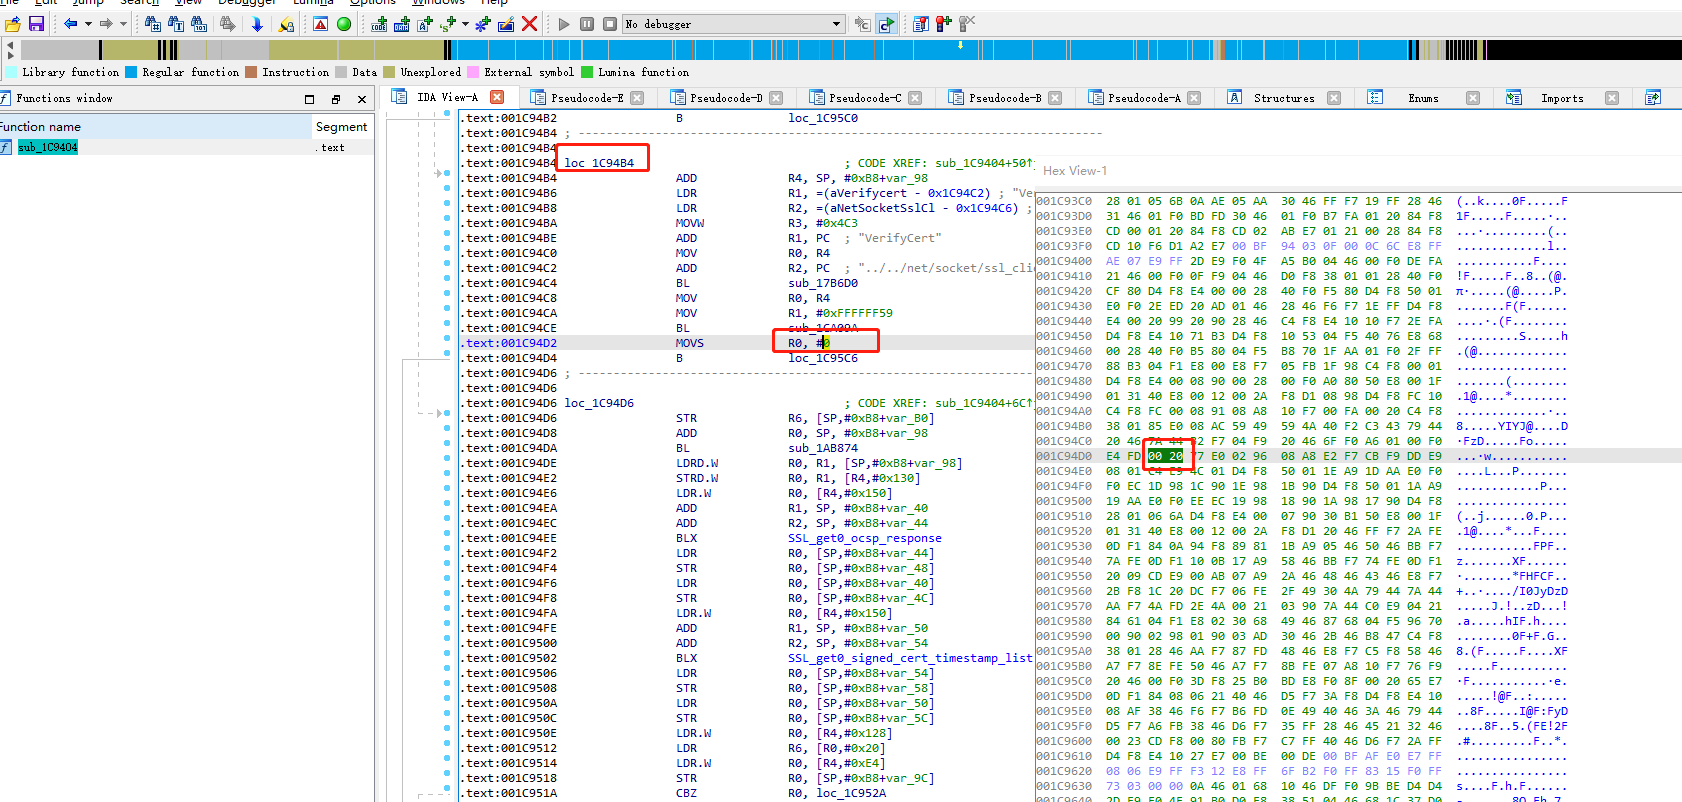Click the yellow highlighter toolbar icon
The height and width of the screenshot is (802, 1682).
[x=286, y=24]
